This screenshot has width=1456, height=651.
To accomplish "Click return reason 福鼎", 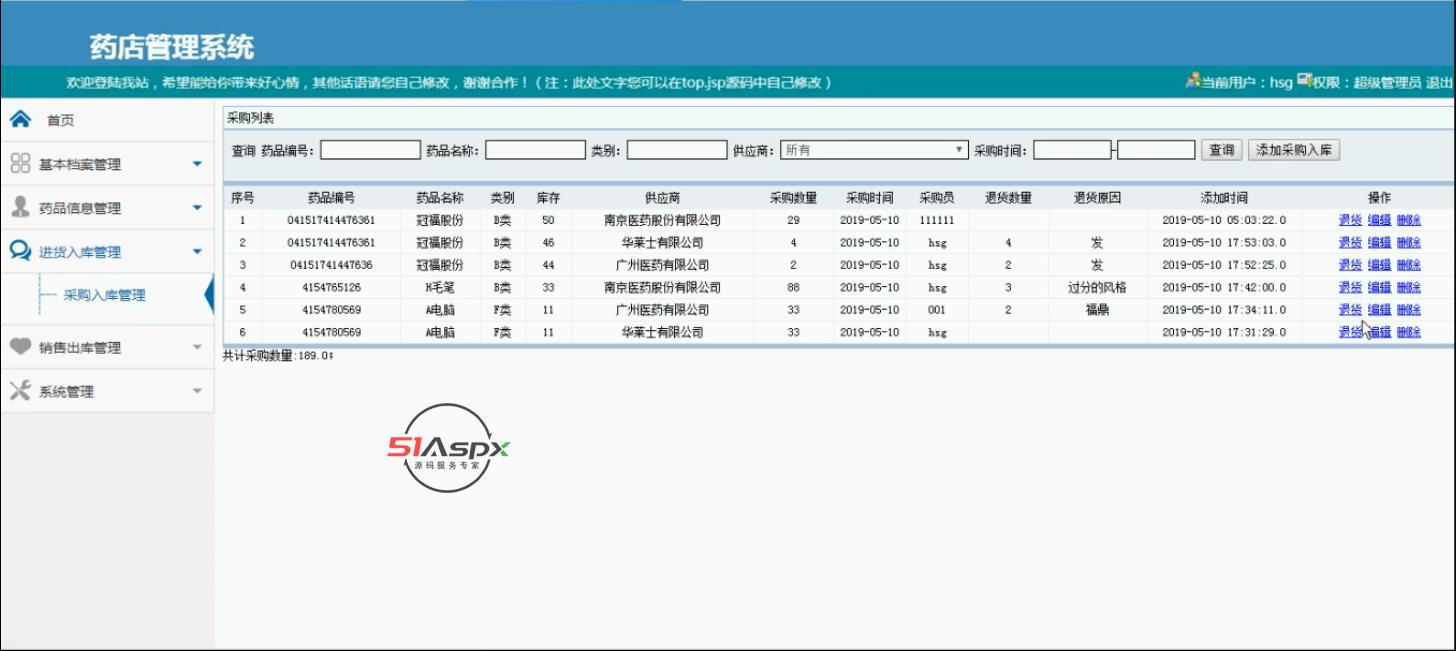I will click(x=1097, y=310).
